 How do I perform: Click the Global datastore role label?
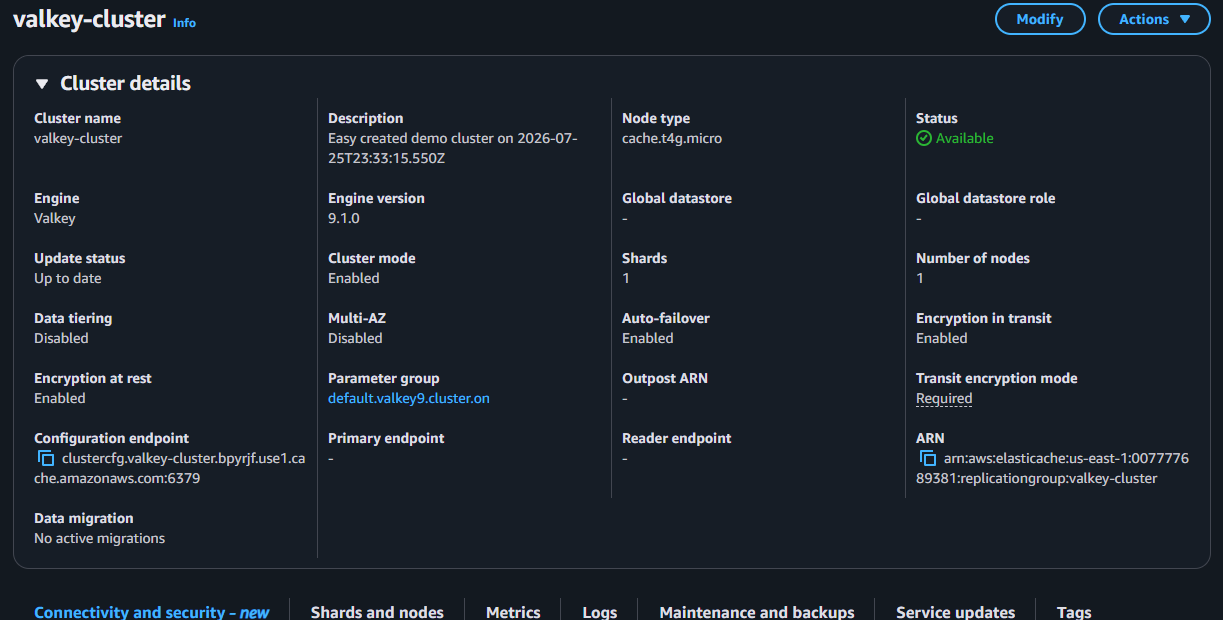pos(986,198)
